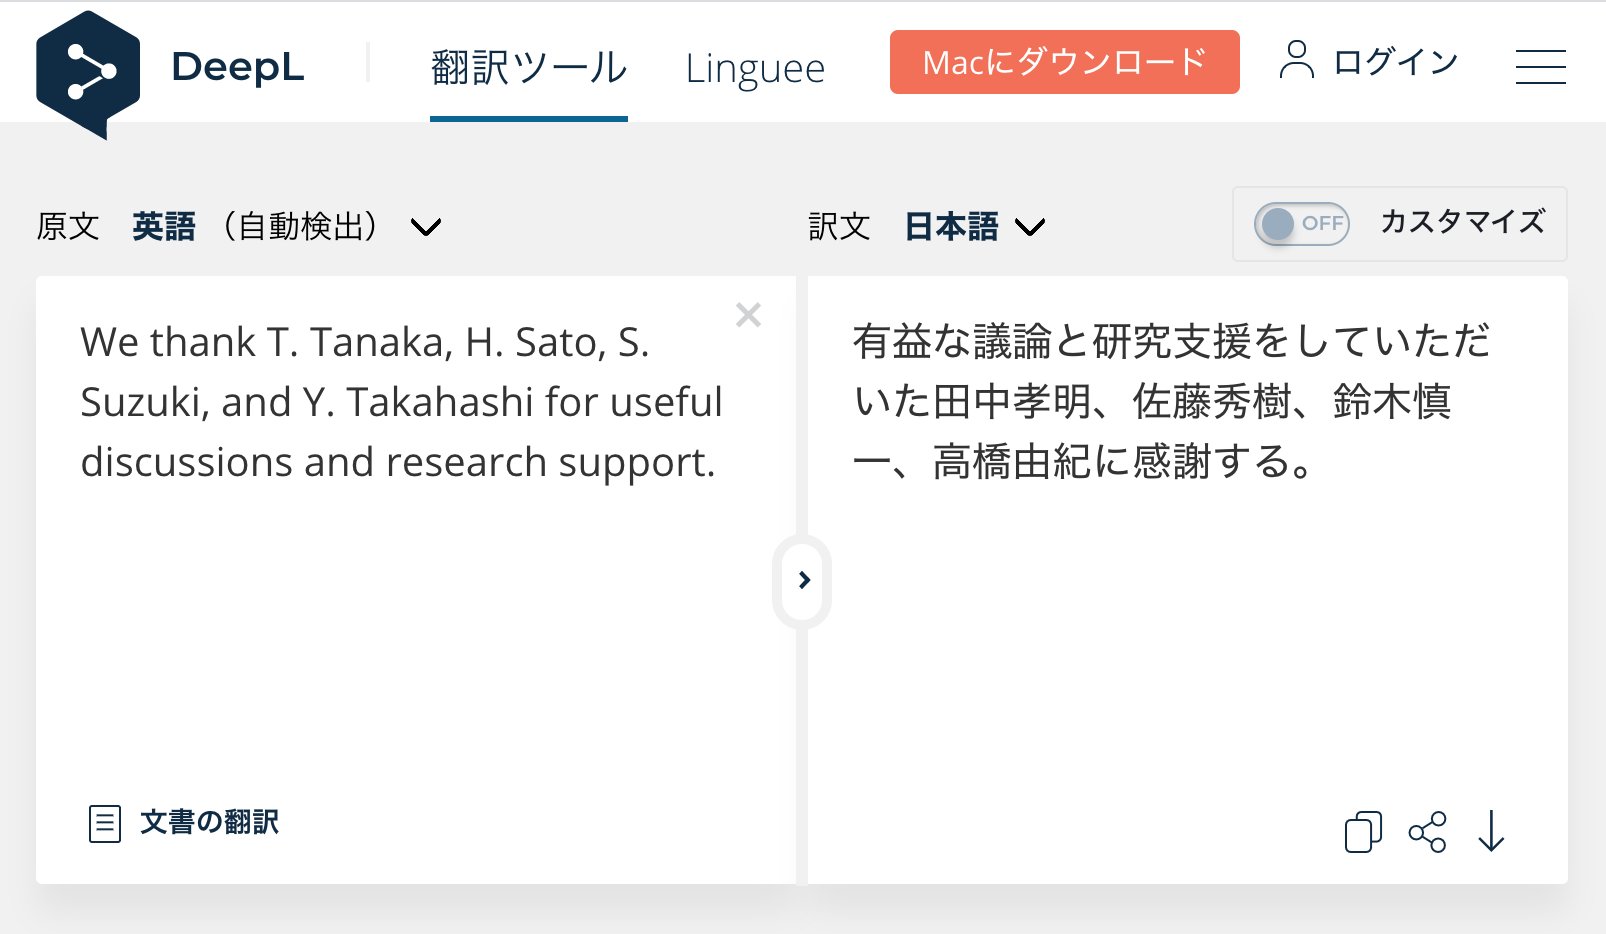This screenshot has width=1606, height=934.
Task: Toggle the カスタマイズ OFF switch
Action: tap(1302, 224)
